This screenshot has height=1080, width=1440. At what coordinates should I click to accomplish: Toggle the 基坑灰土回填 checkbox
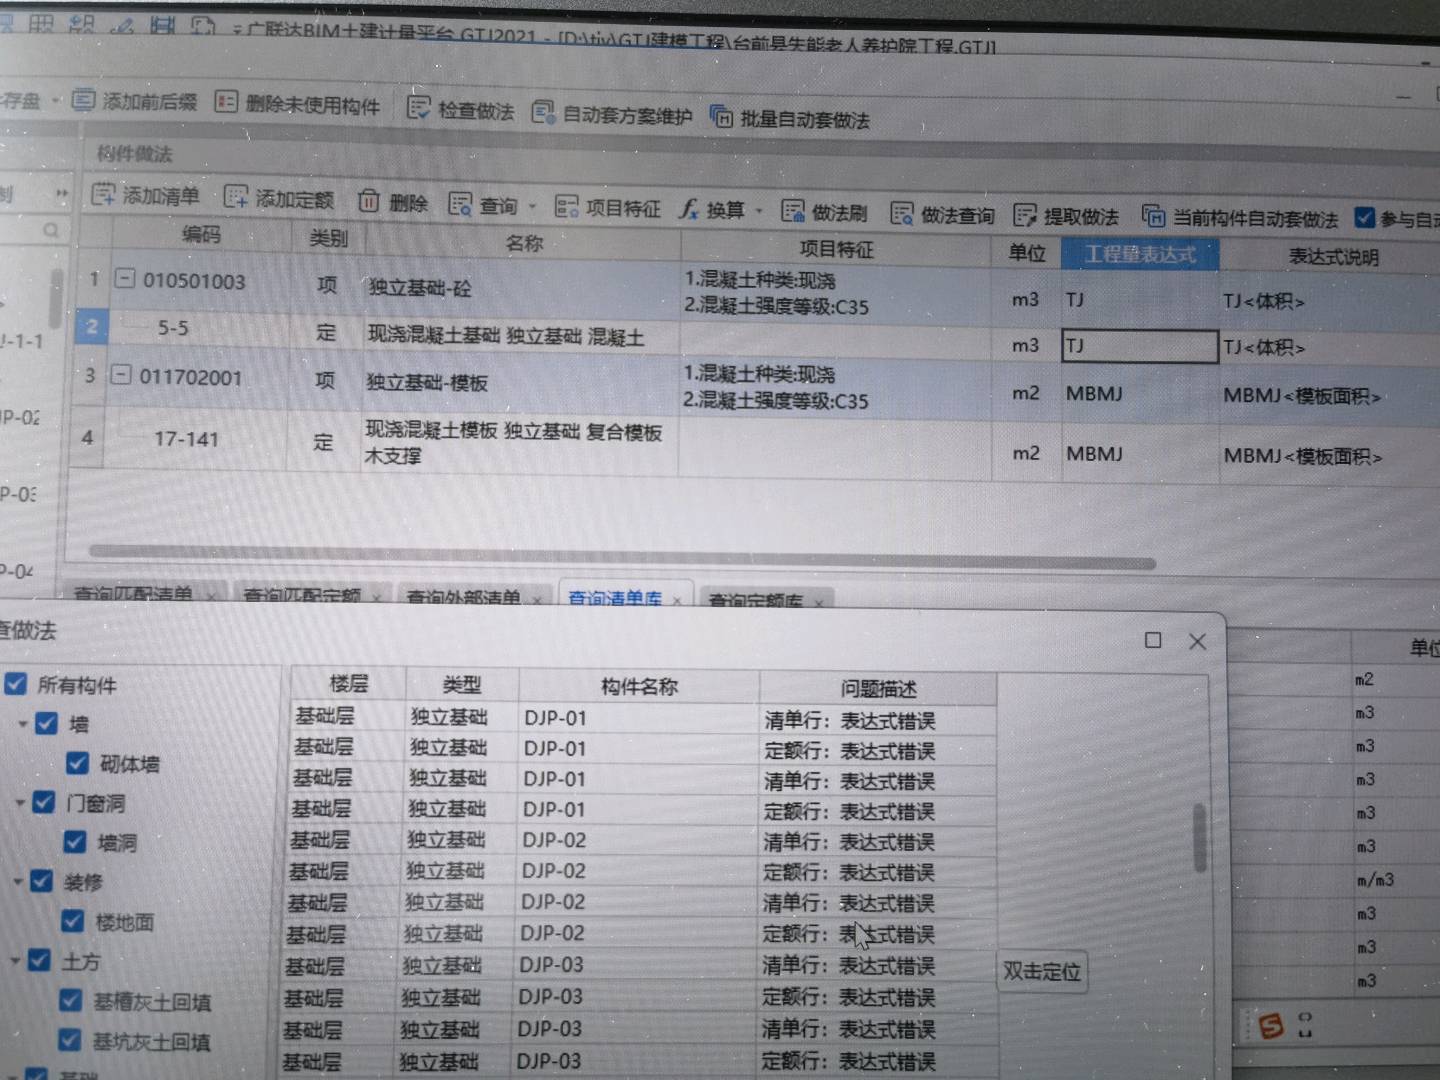point(68,1040)
